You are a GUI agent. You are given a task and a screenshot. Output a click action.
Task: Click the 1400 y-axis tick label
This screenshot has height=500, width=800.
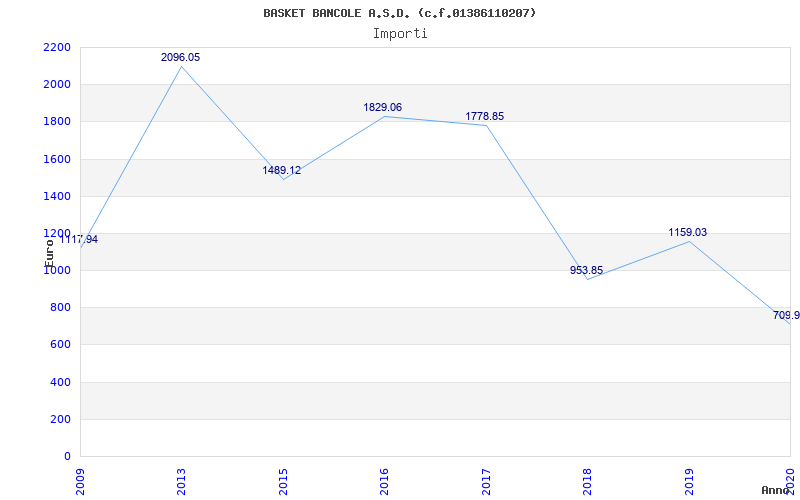click(58, 196)
